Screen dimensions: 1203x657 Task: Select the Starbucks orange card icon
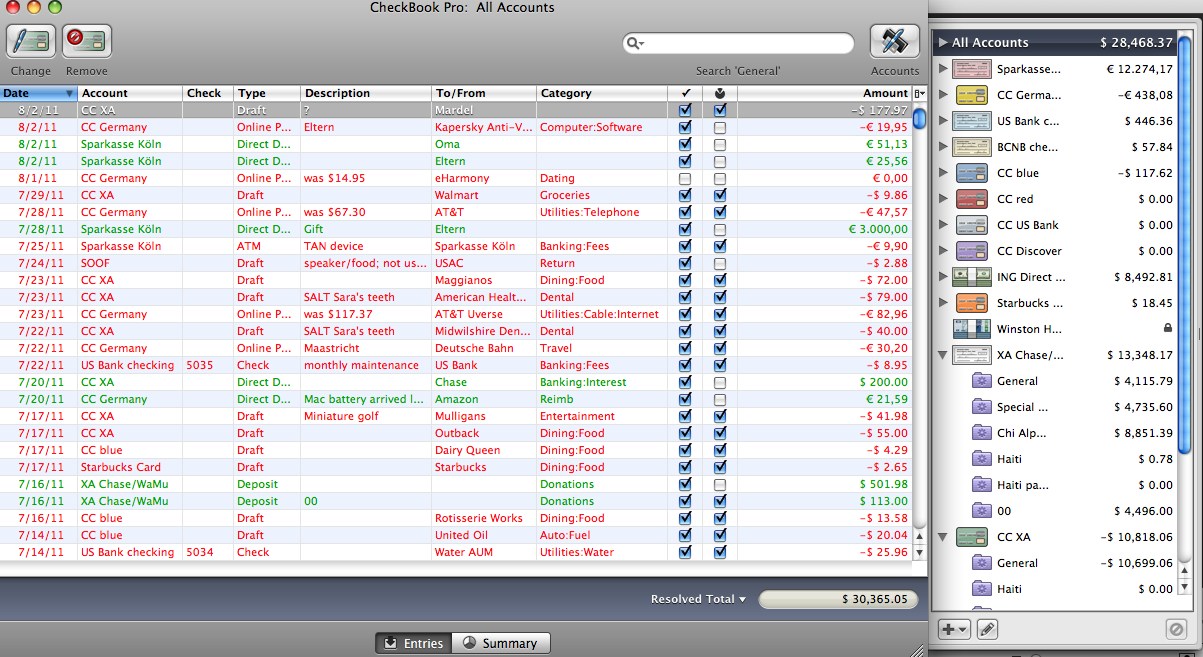tap(973, 303)
